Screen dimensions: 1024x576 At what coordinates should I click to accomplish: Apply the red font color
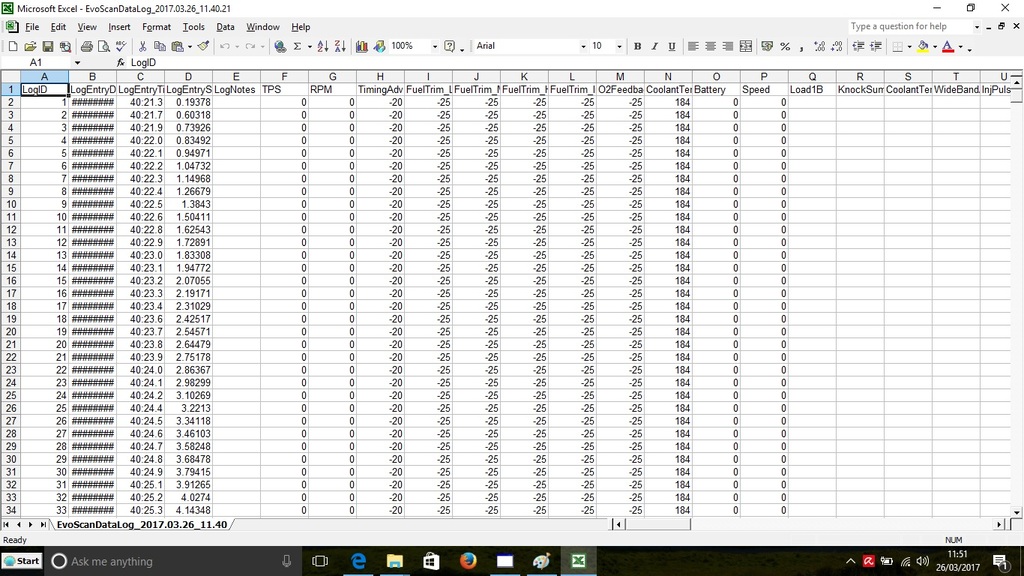[x=948, y=46]
